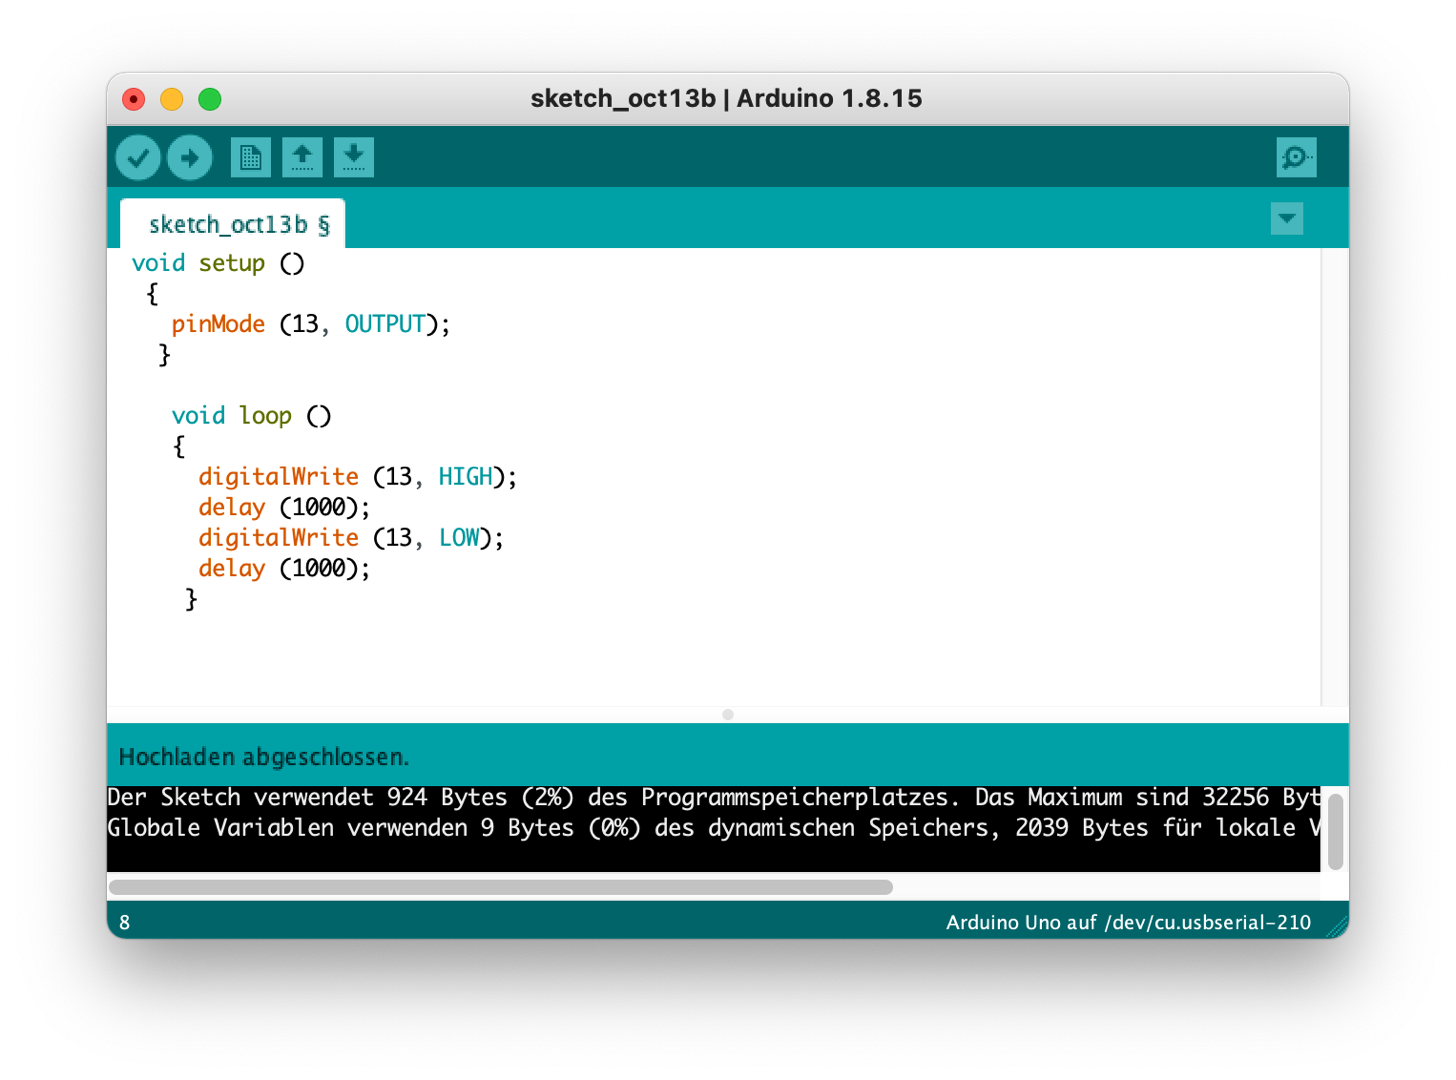The image size is (1456, 1080).
Task: Save the current sketch
Action: point(353,158)
